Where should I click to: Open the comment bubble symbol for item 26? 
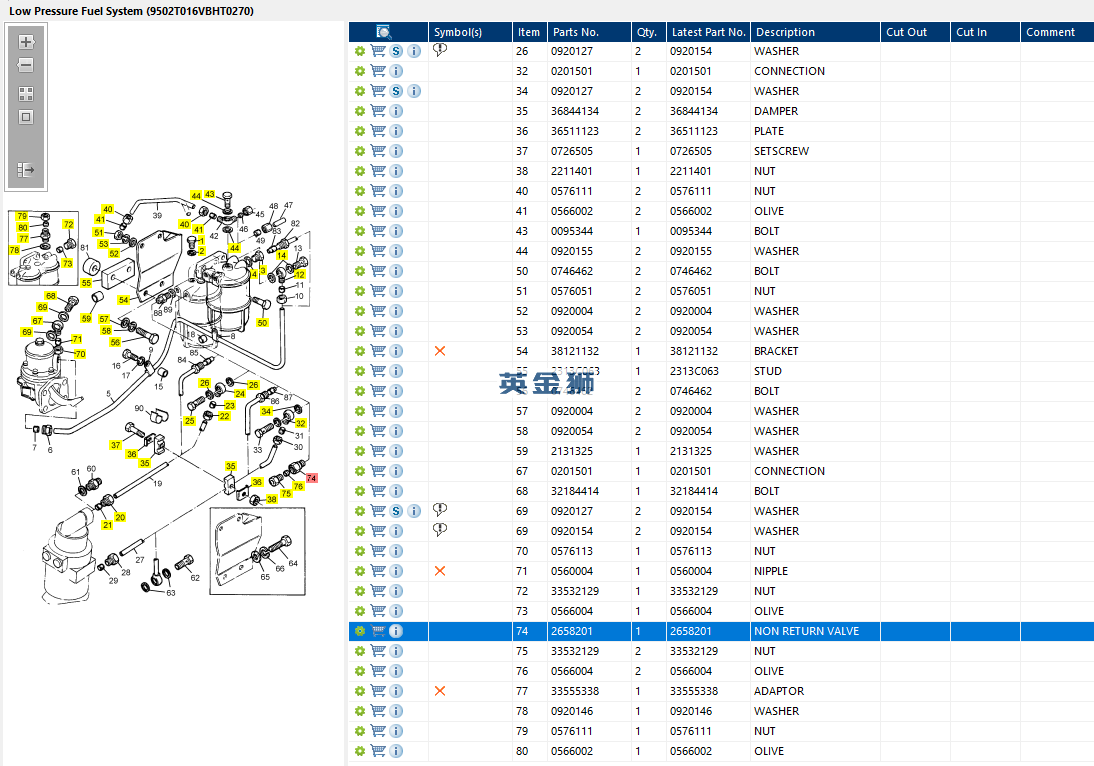pyautogui.click(x=440, y=50)
